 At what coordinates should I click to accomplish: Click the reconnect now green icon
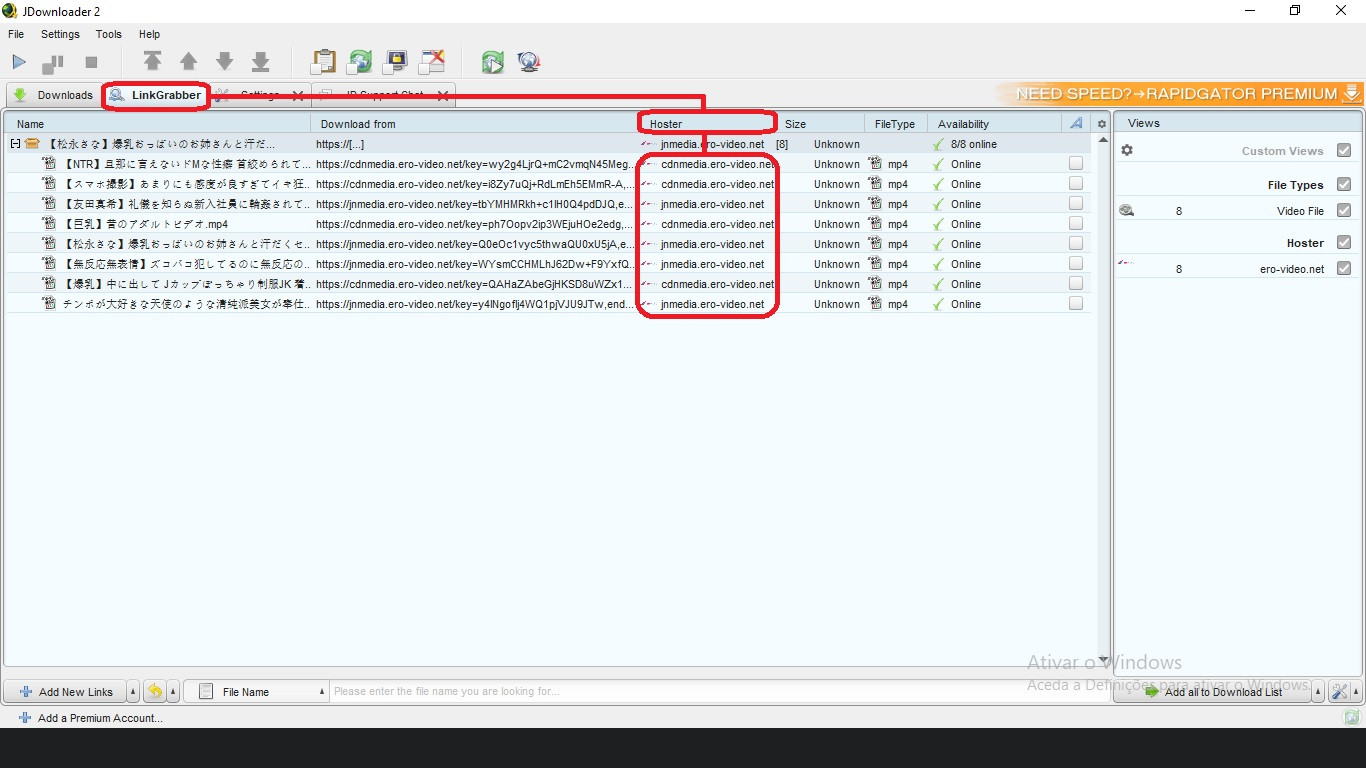[x=492, y=62]
